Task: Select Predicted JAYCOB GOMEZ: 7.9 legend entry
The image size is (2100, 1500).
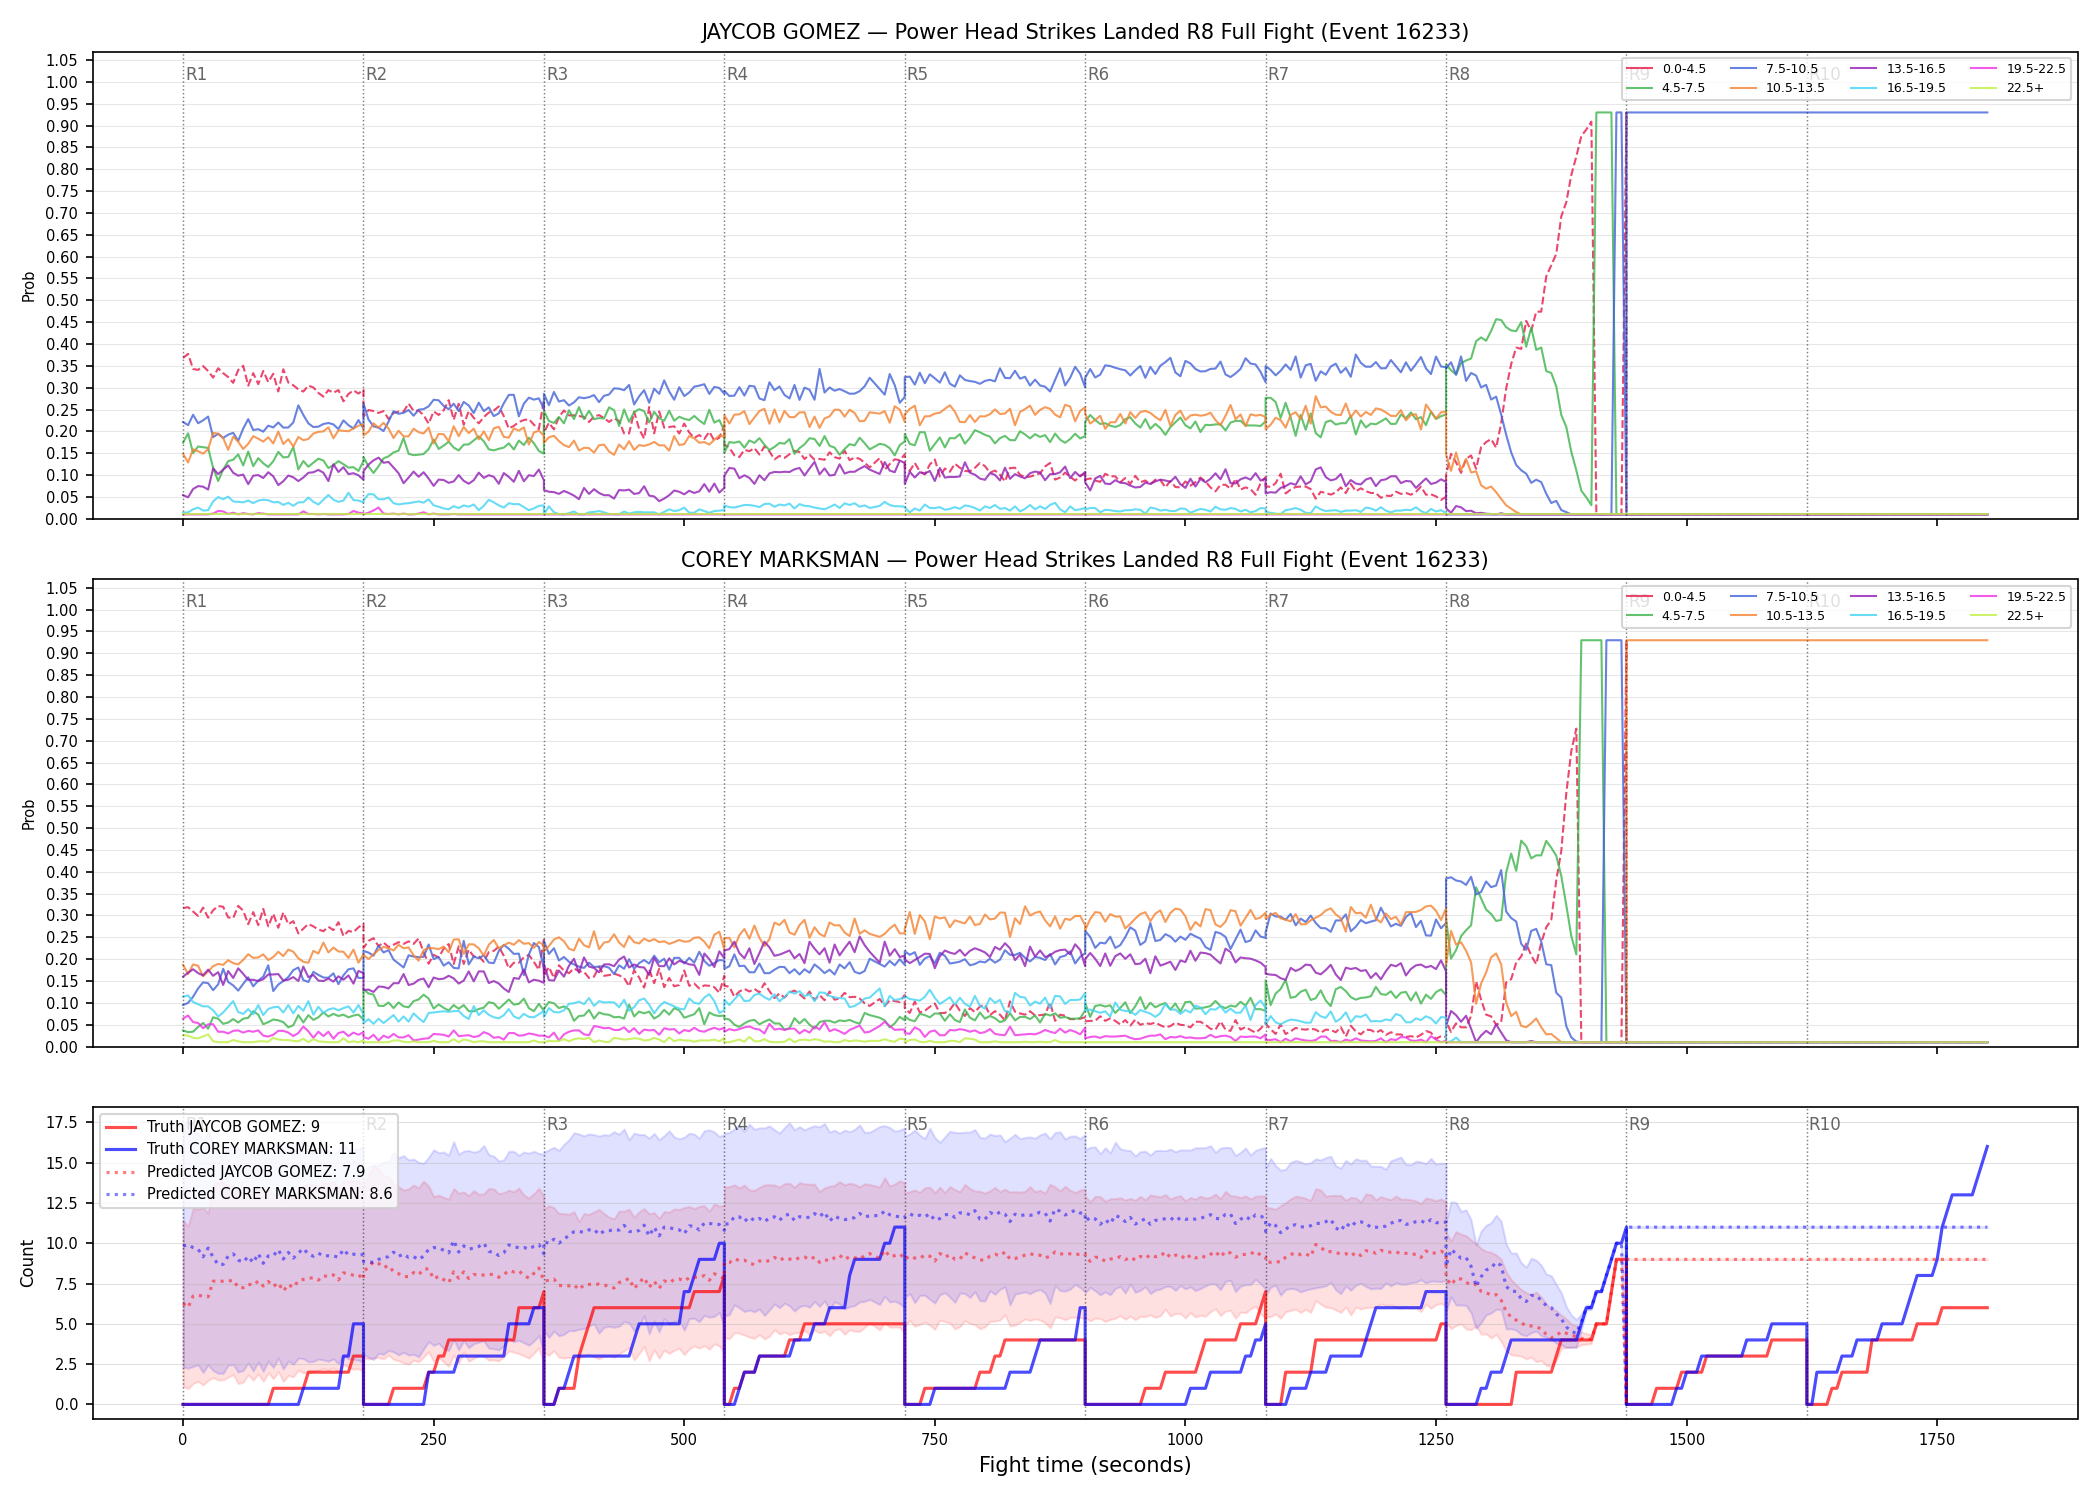Action: [235, 1171]
